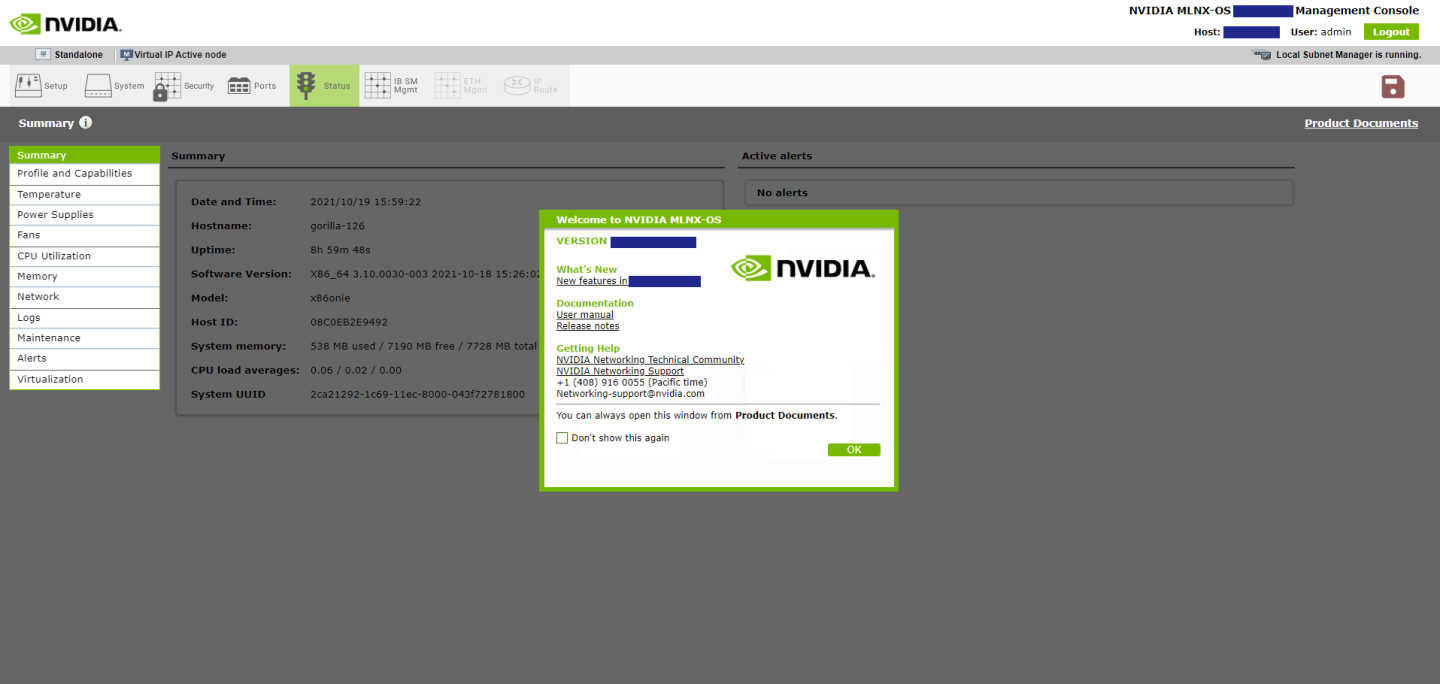Click the NVIDIA logo in header

pyautogui.click(x=66, y=23)
